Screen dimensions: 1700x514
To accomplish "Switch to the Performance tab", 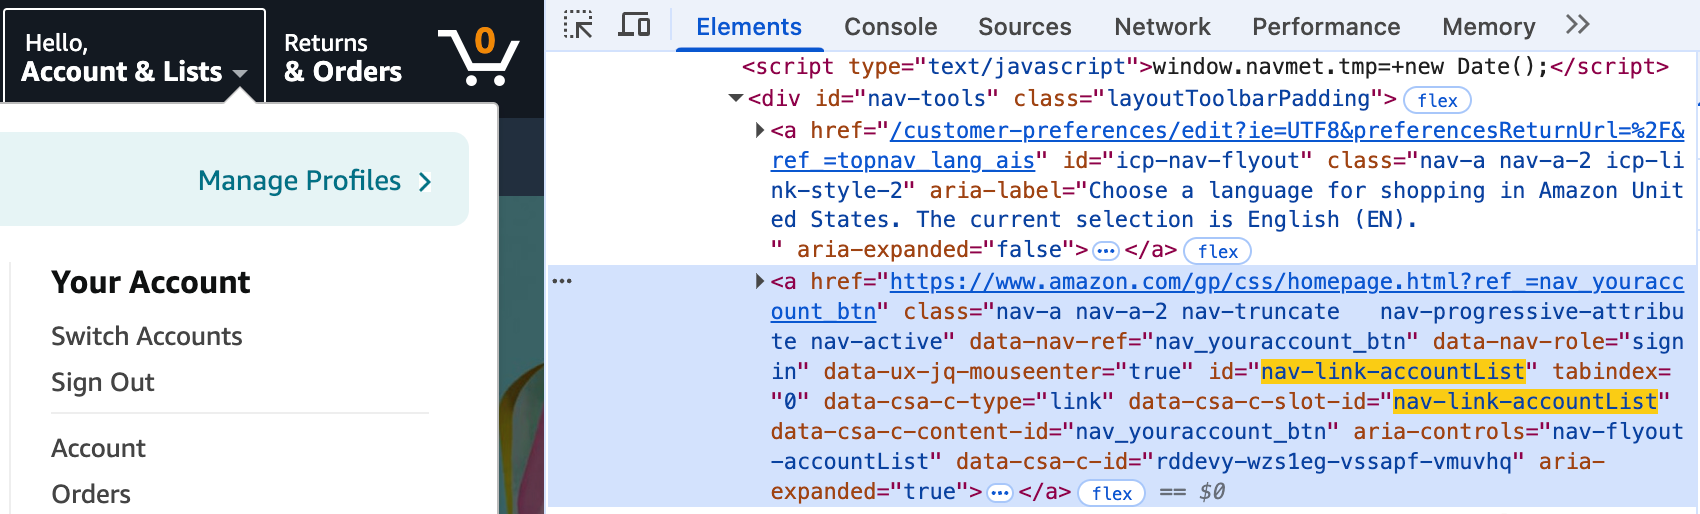I will click(x=1326, y=27).
